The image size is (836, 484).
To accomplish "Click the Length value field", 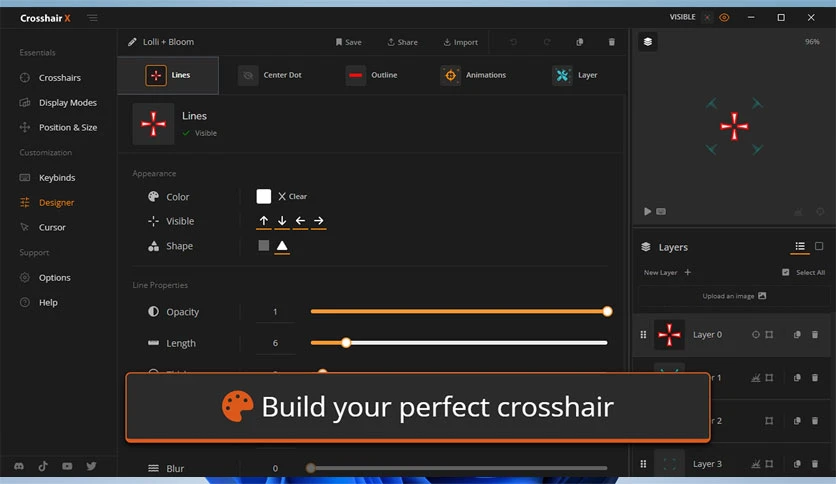I will coord(275,343).
